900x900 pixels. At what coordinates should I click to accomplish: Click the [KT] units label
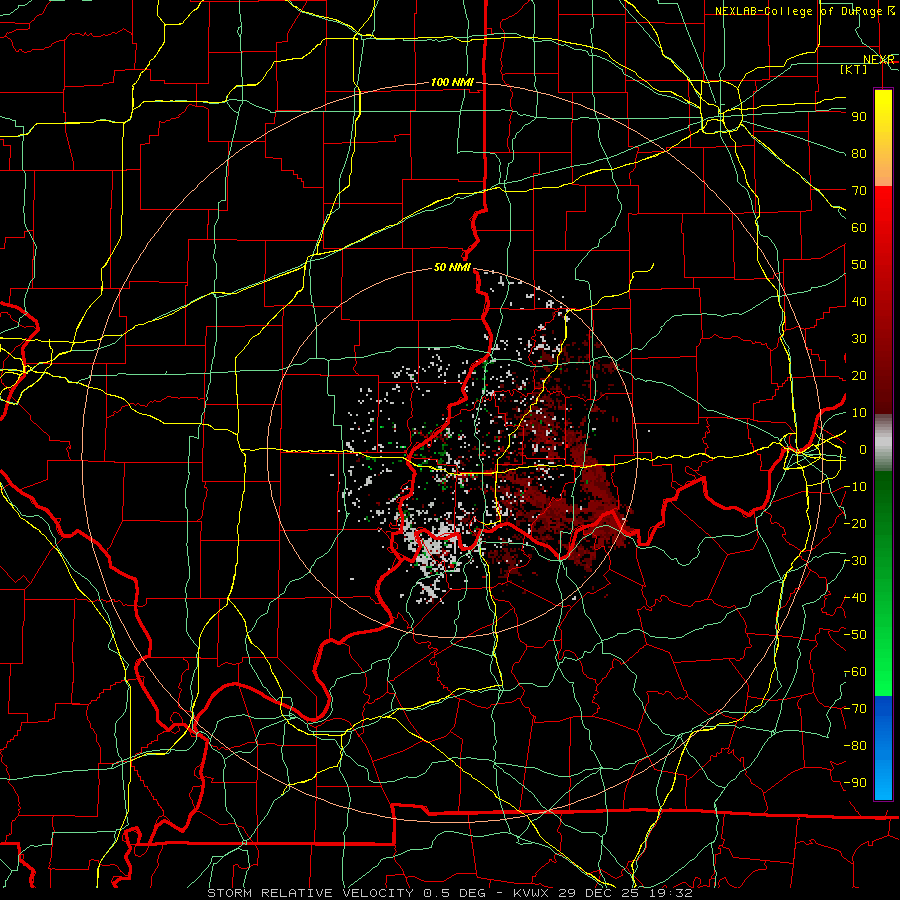tap(854, 69)
